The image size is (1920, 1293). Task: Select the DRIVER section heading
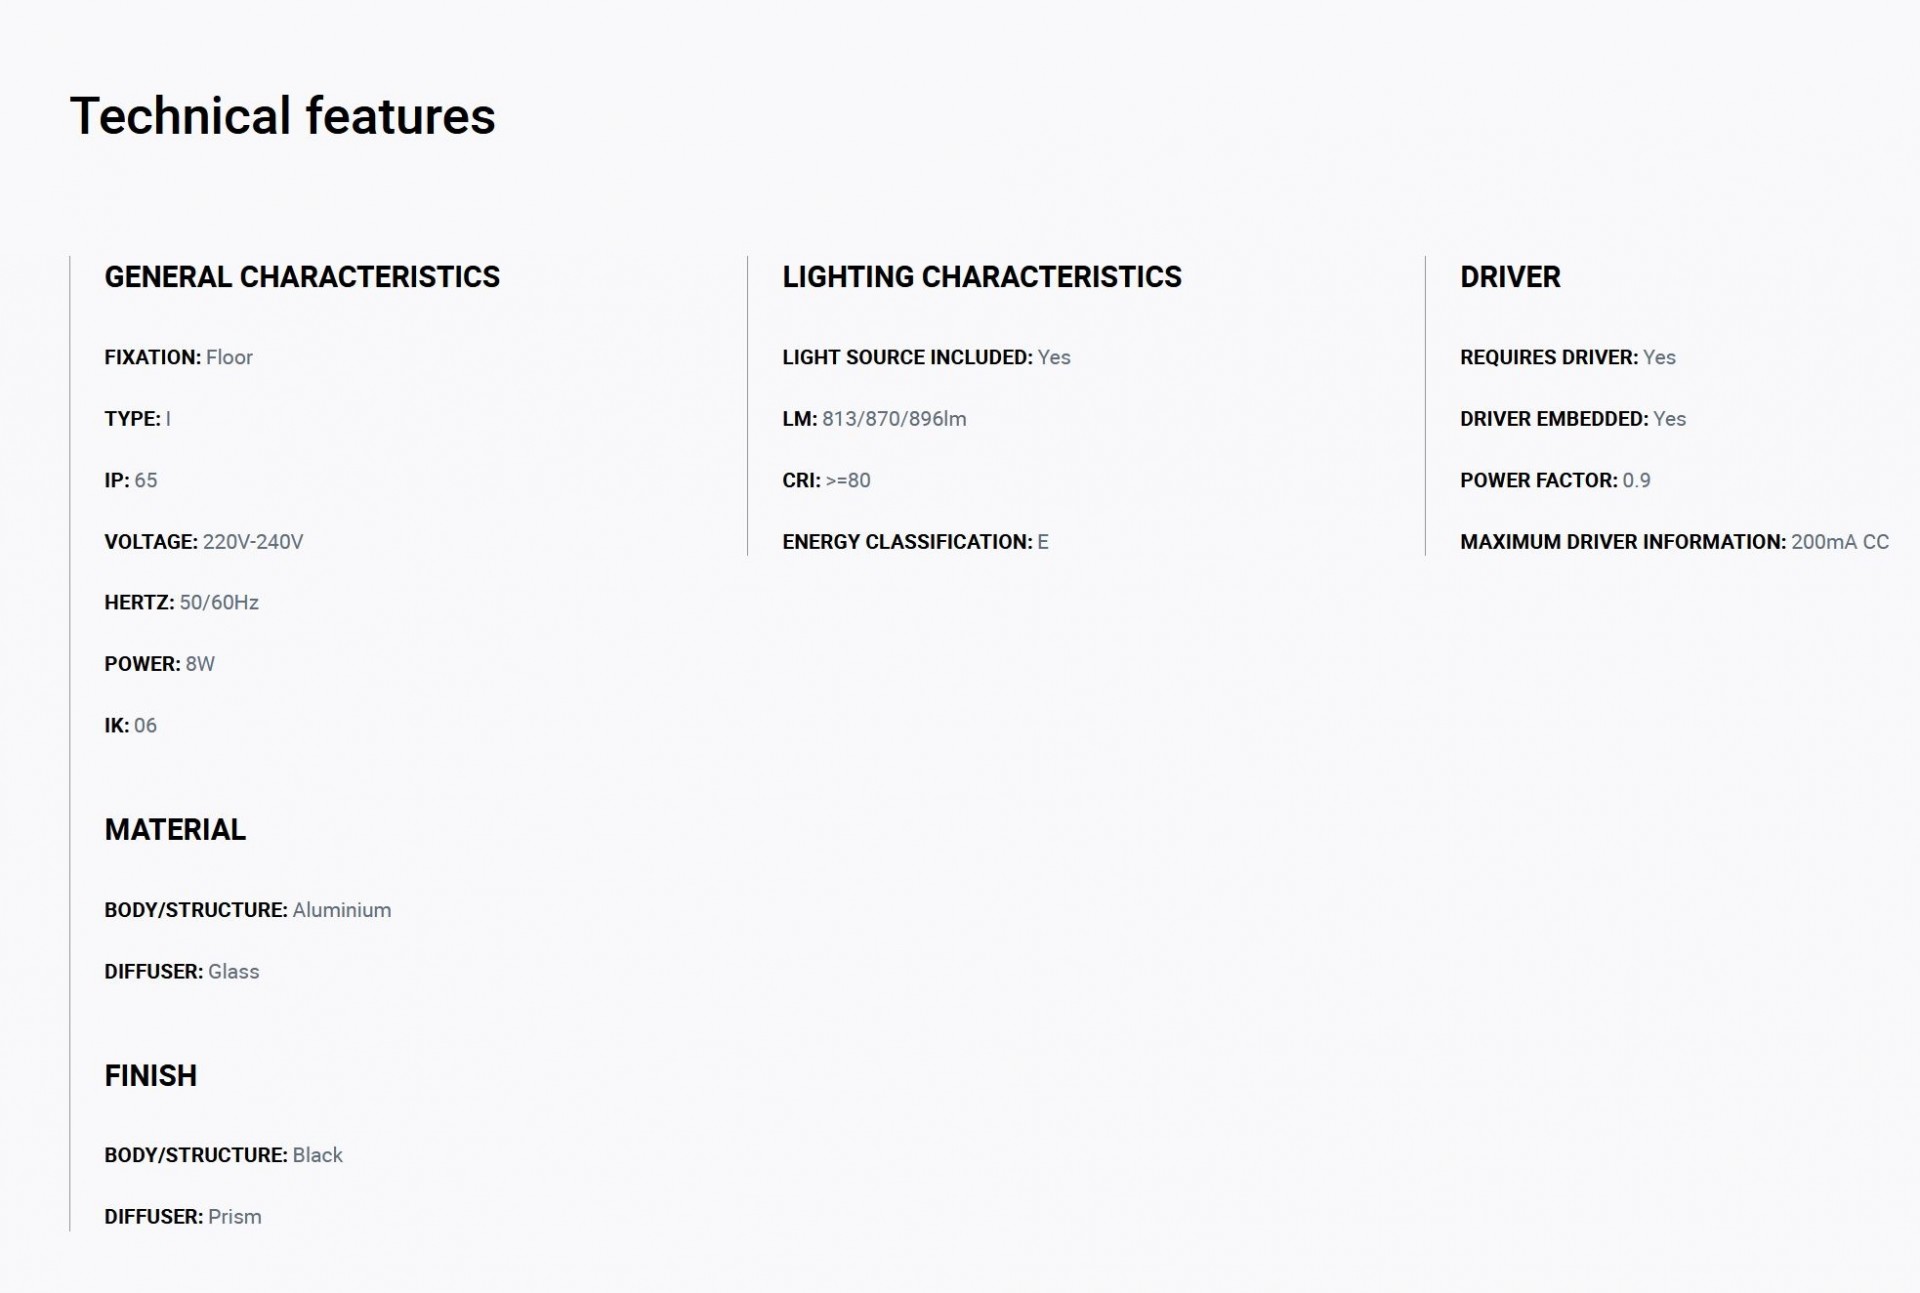click(1510, 277)
